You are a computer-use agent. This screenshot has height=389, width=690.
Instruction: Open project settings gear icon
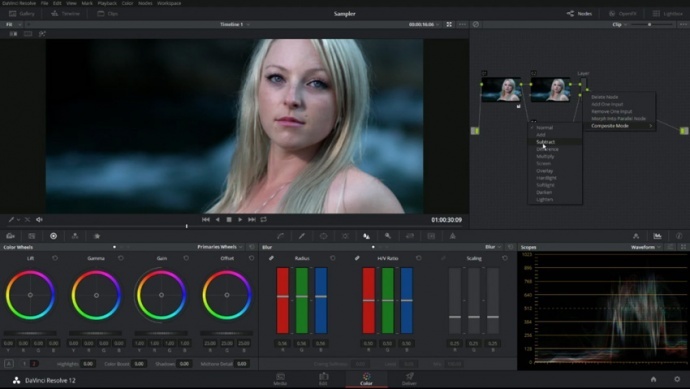677,379
